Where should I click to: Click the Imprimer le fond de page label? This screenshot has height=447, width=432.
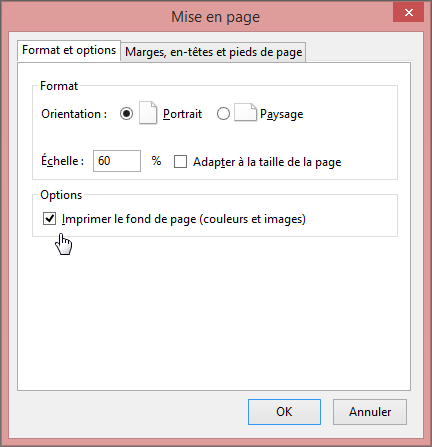pos(184,219)
